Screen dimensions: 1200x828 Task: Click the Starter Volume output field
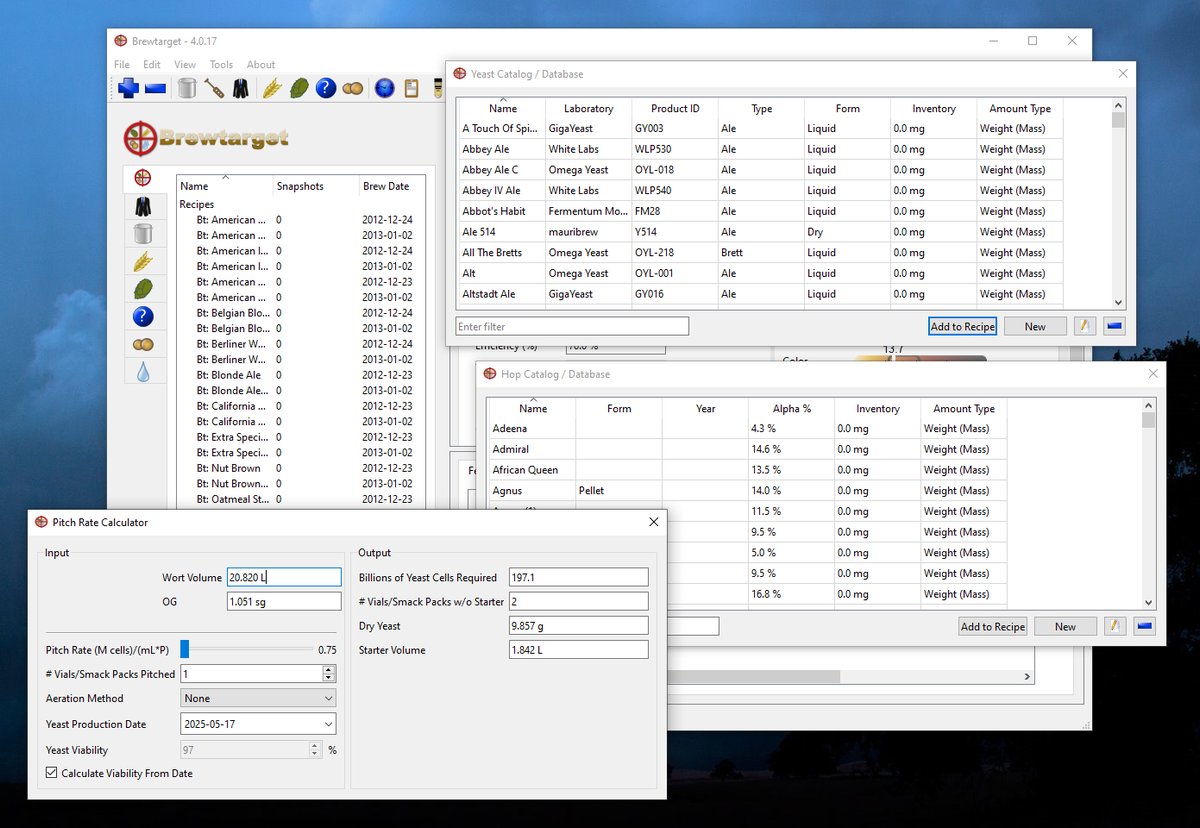tap(578, 650)
